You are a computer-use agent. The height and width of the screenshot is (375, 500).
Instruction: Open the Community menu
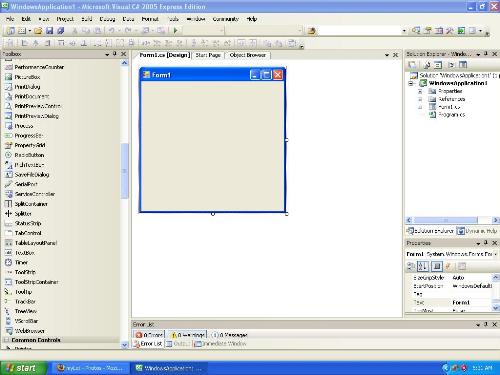point(226,19)
